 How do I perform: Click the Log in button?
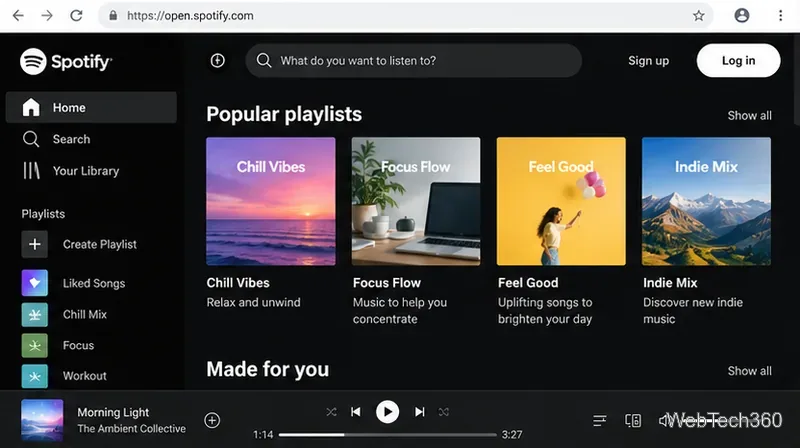click(x=738, y=61)
